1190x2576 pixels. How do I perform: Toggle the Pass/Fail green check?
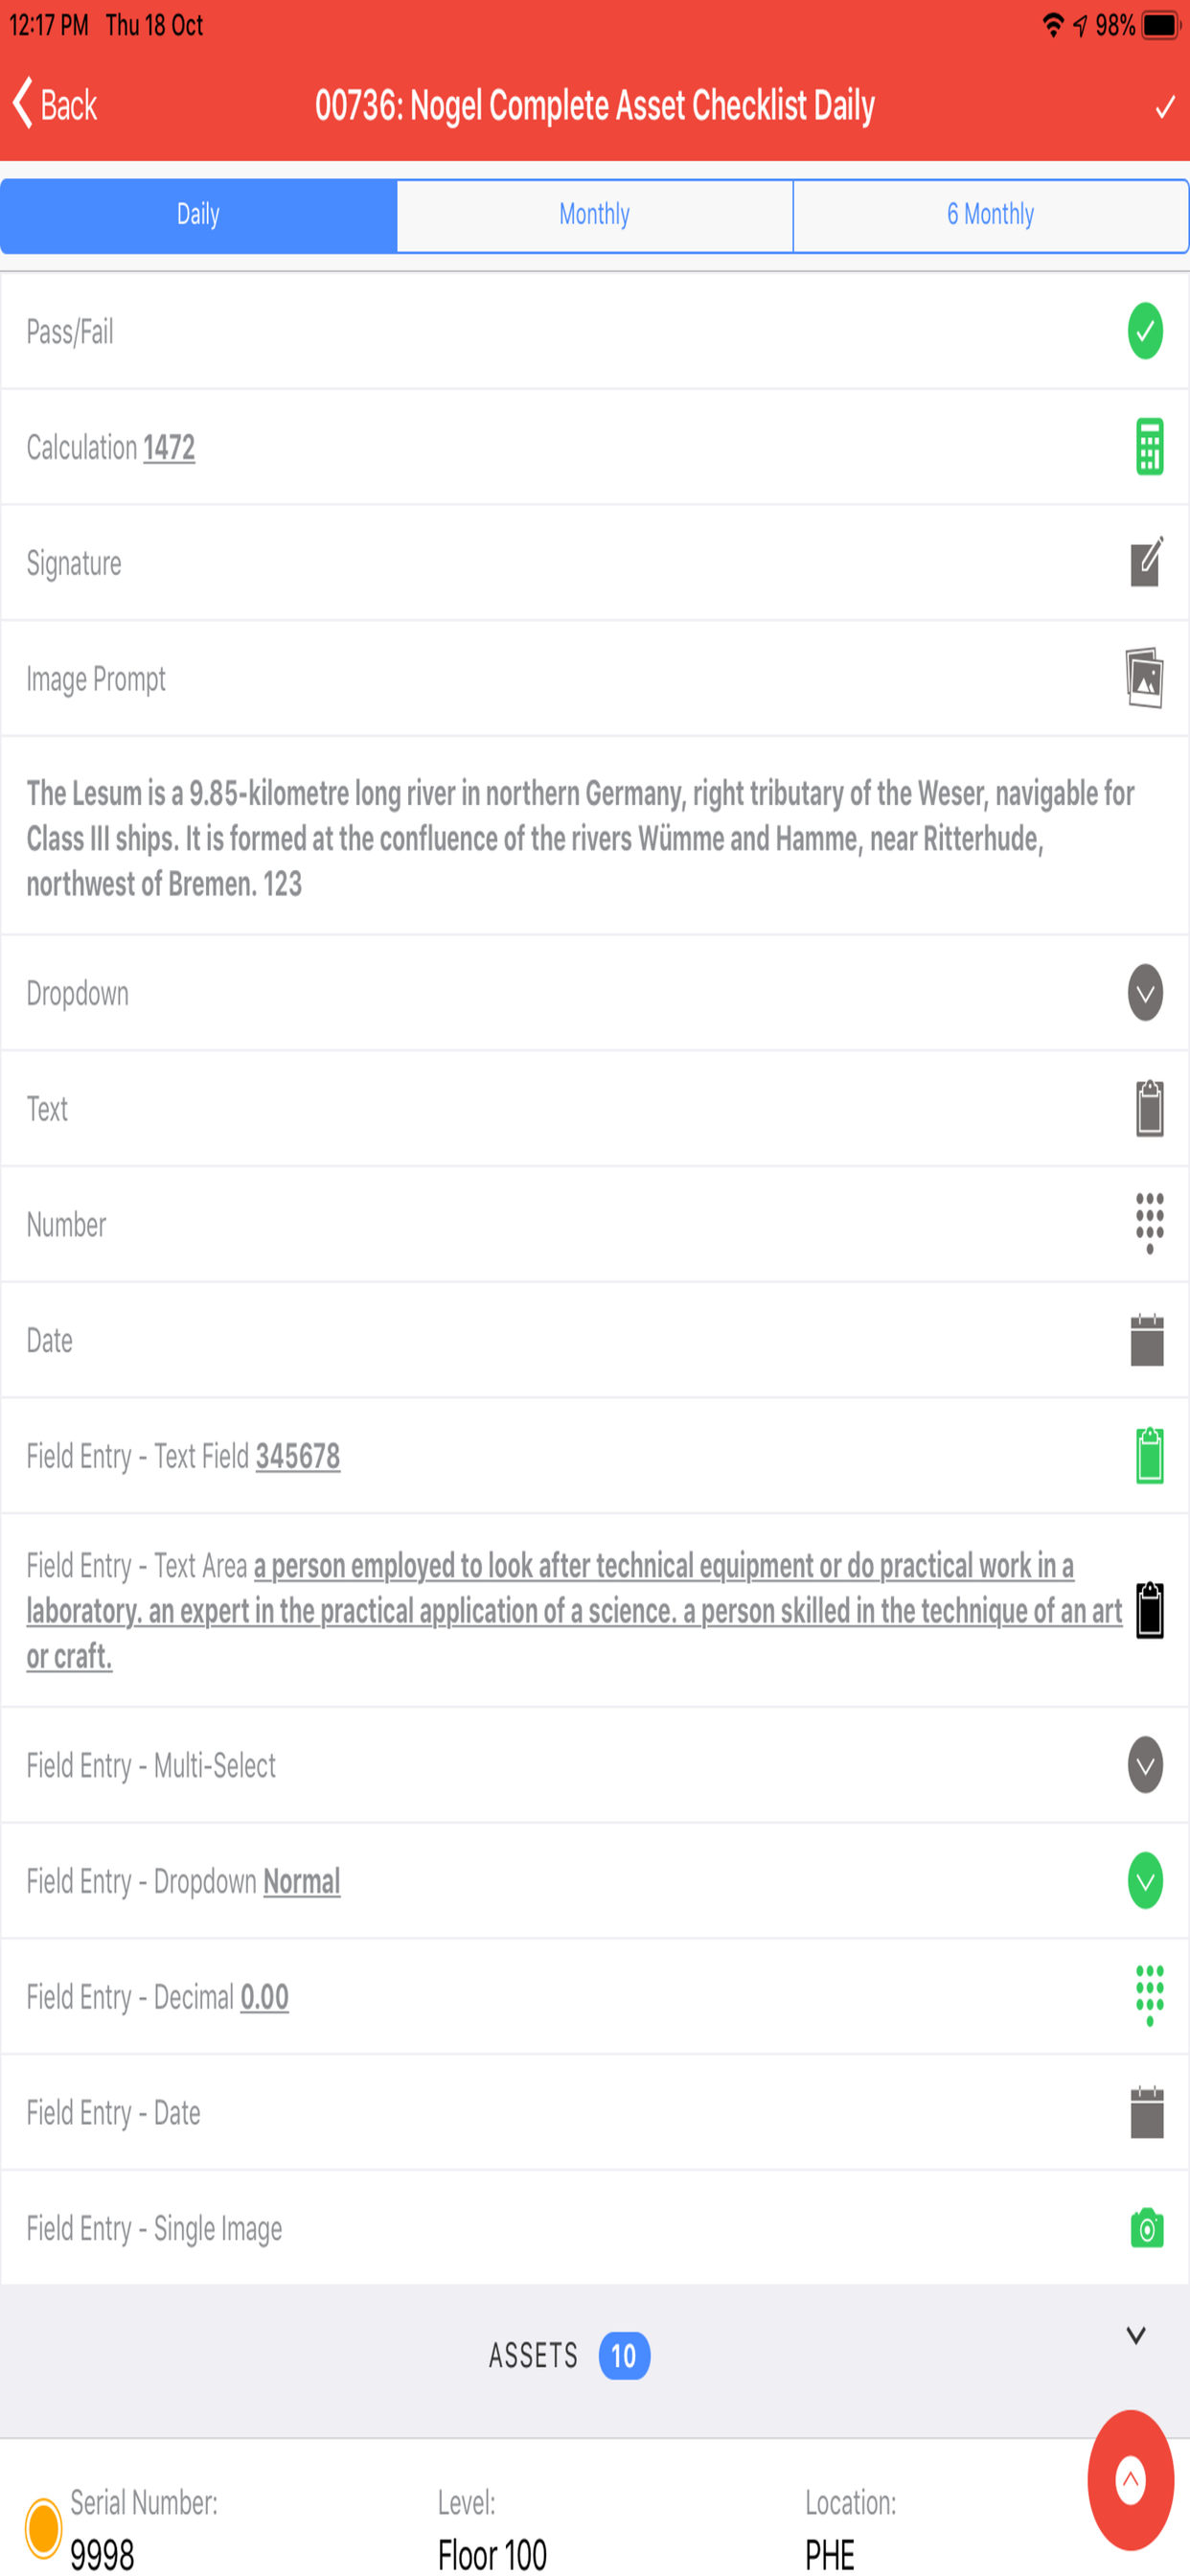click(1145, 331)
